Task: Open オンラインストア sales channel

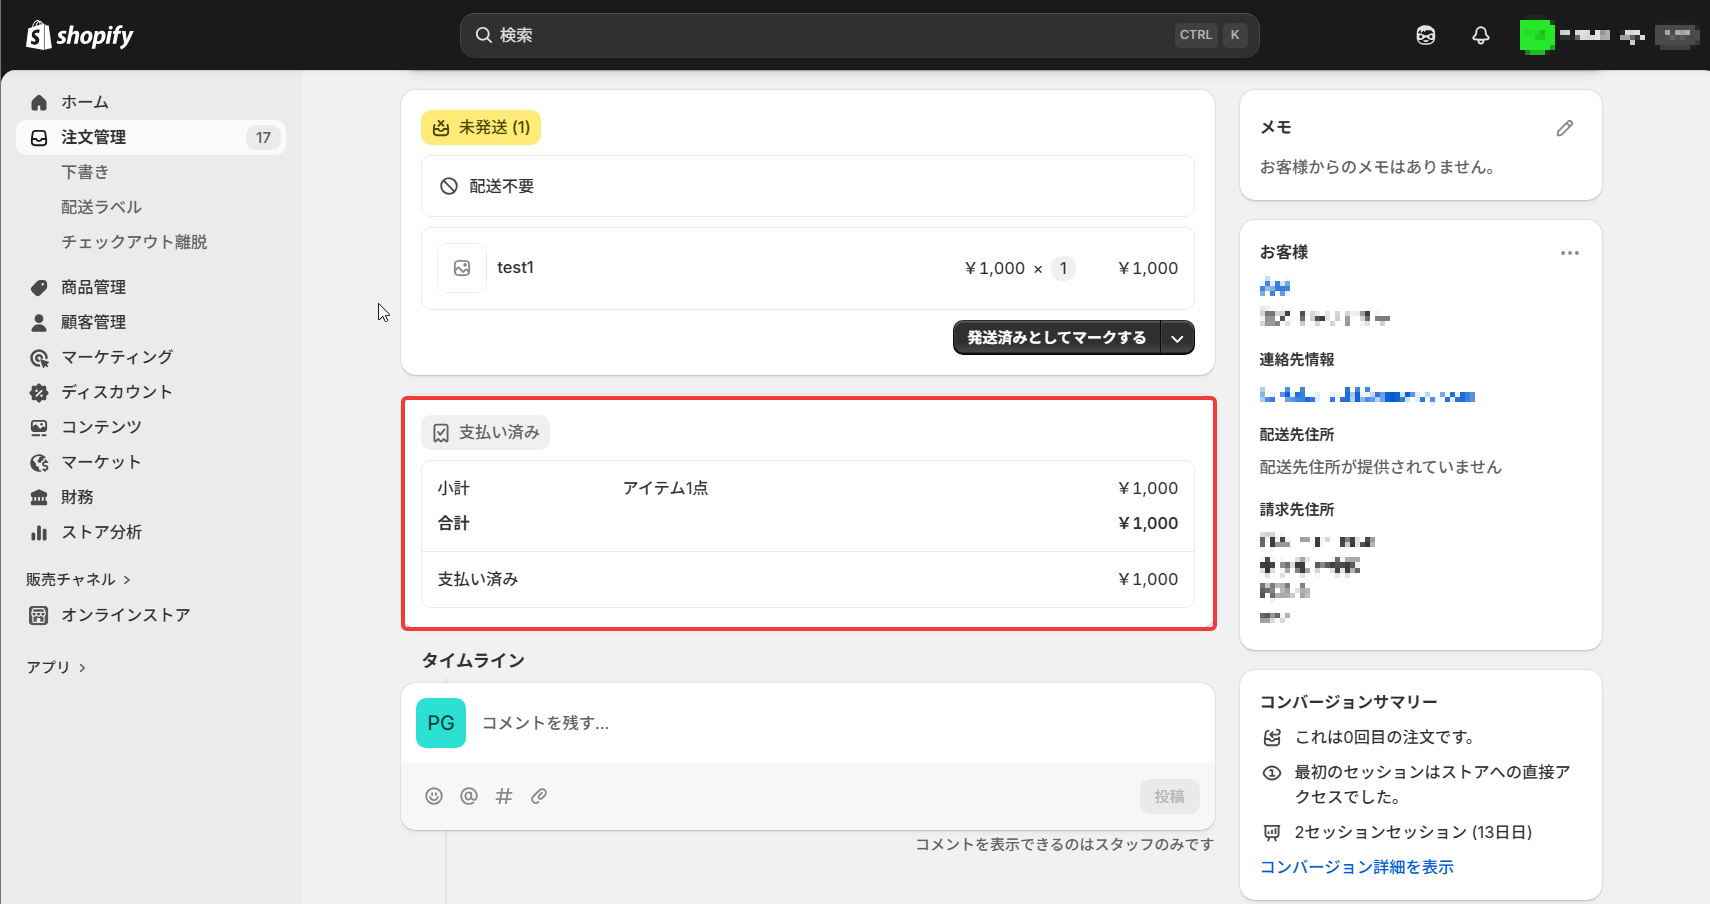Action: tap(126, 615)
